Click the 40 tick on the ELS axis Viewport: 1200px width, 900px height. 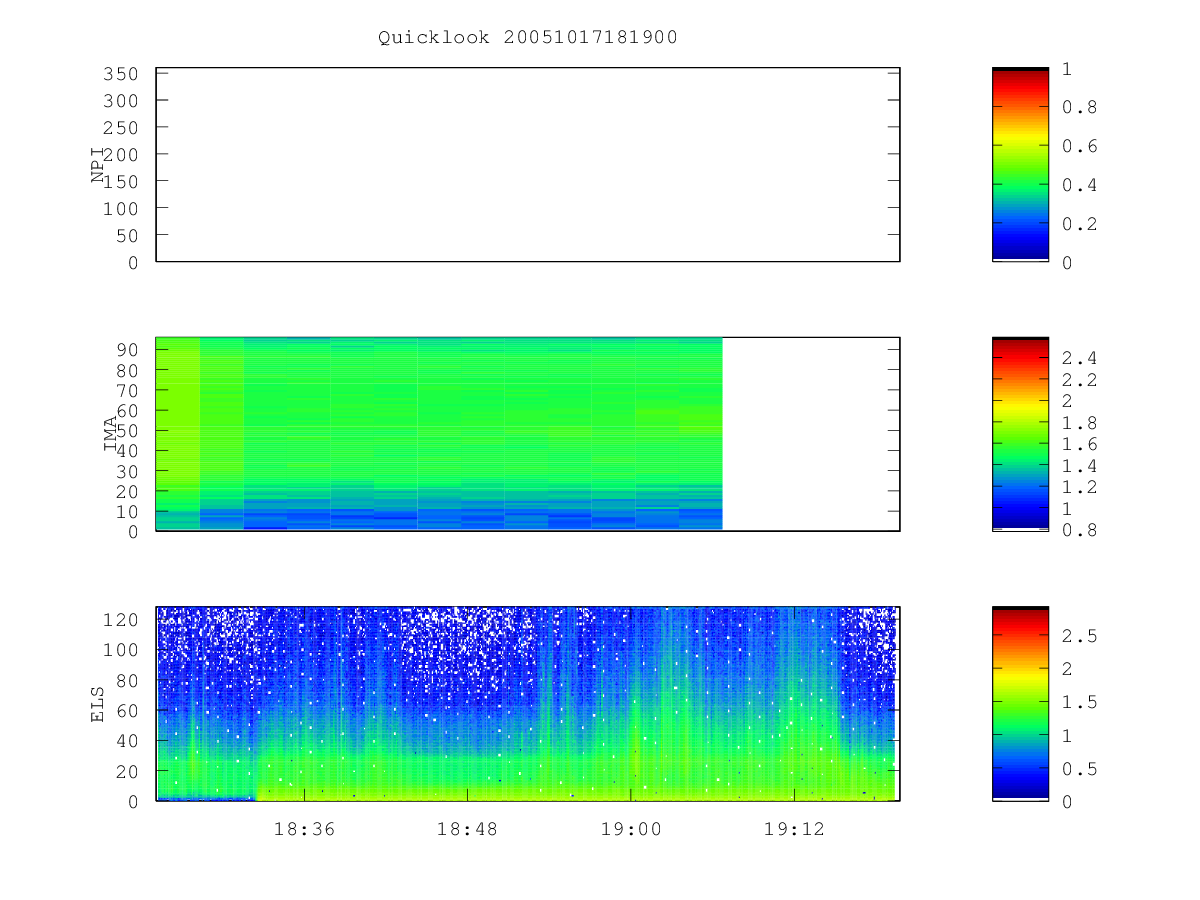[130, 741]
